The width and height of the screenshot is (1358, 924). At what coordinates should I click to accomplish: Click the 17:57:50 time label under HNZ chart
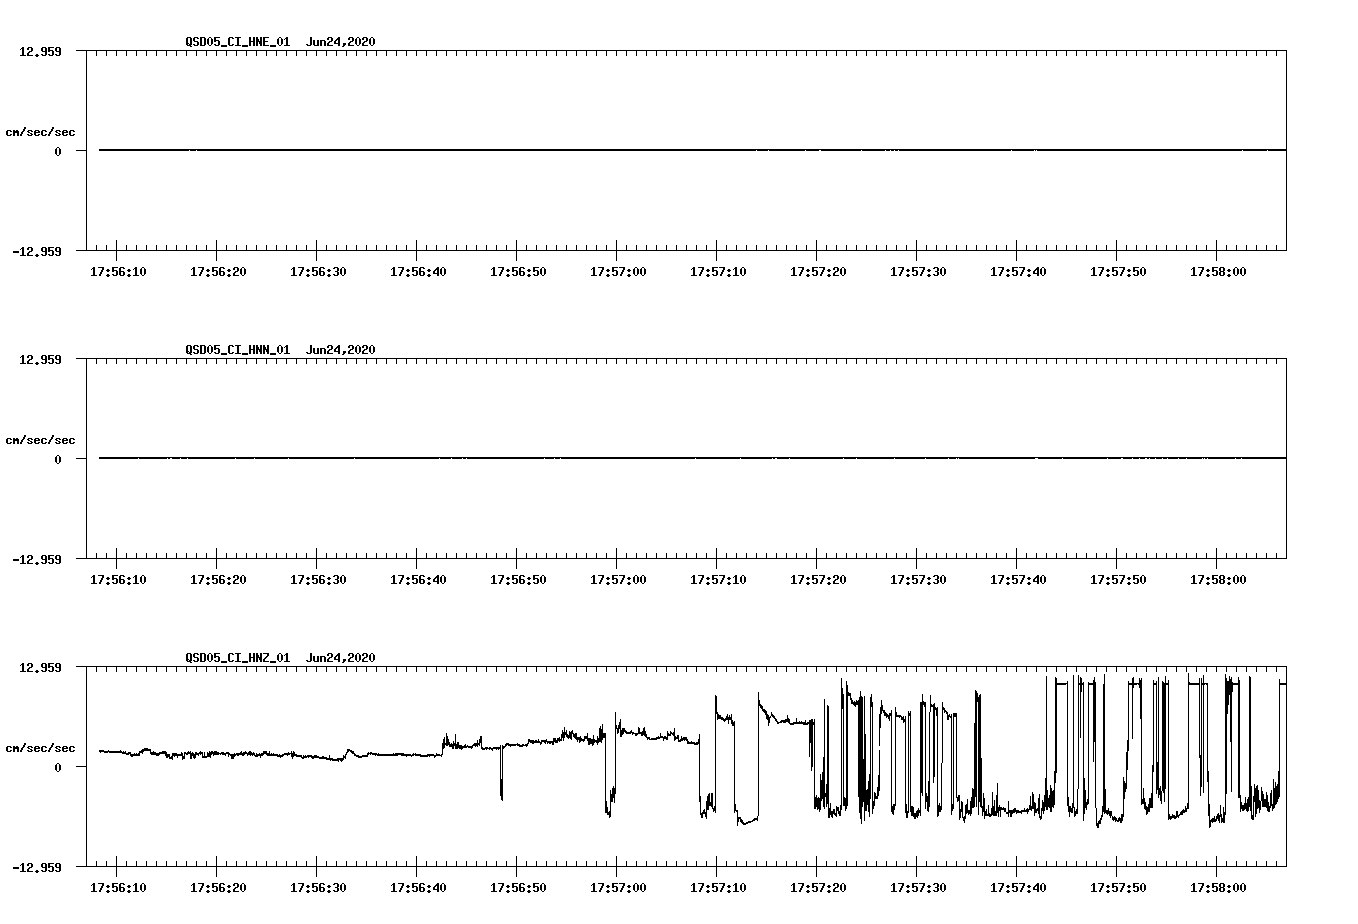coord(1118,887)
